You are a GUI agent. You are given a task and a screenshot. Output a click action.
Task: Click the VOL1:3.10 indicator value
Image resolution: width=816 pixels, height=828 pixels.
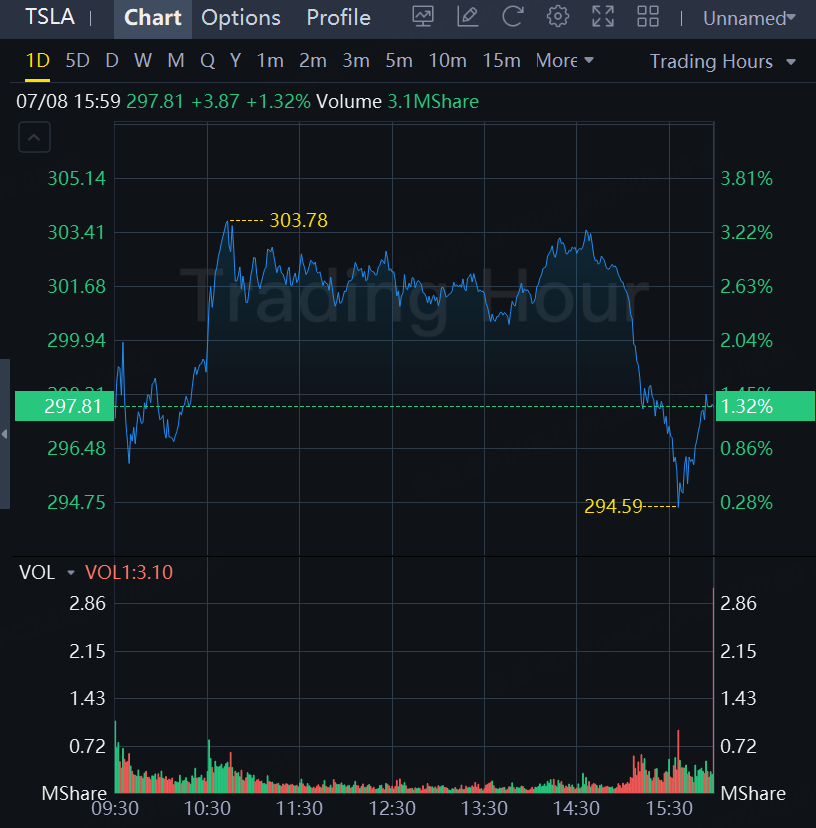(129, 572)
